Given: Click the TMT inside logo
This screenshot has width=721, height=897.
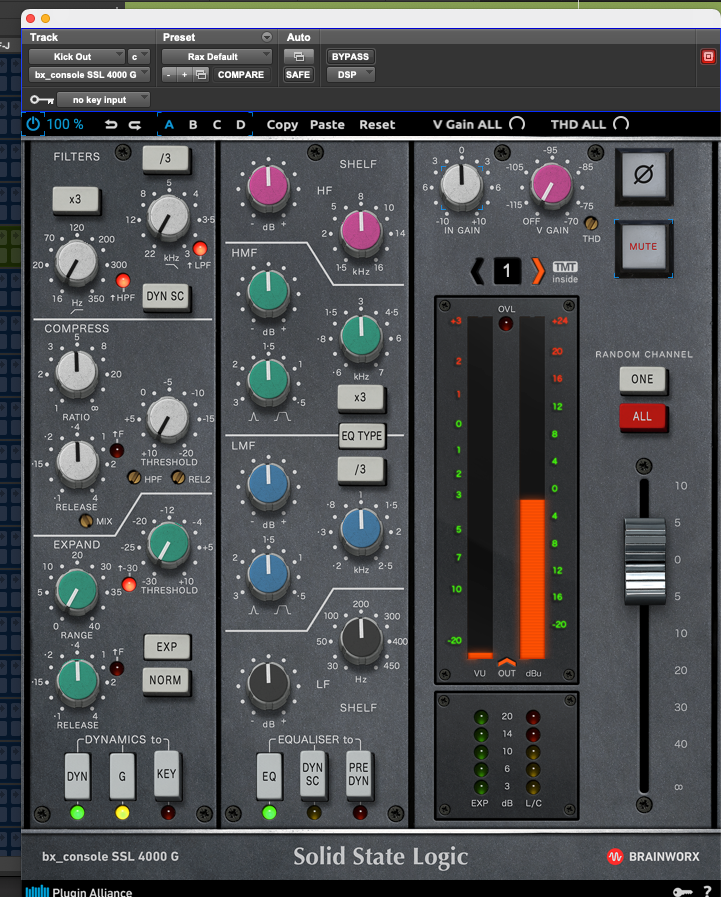Looking at the screenshot, I should [x=565, y=272].
